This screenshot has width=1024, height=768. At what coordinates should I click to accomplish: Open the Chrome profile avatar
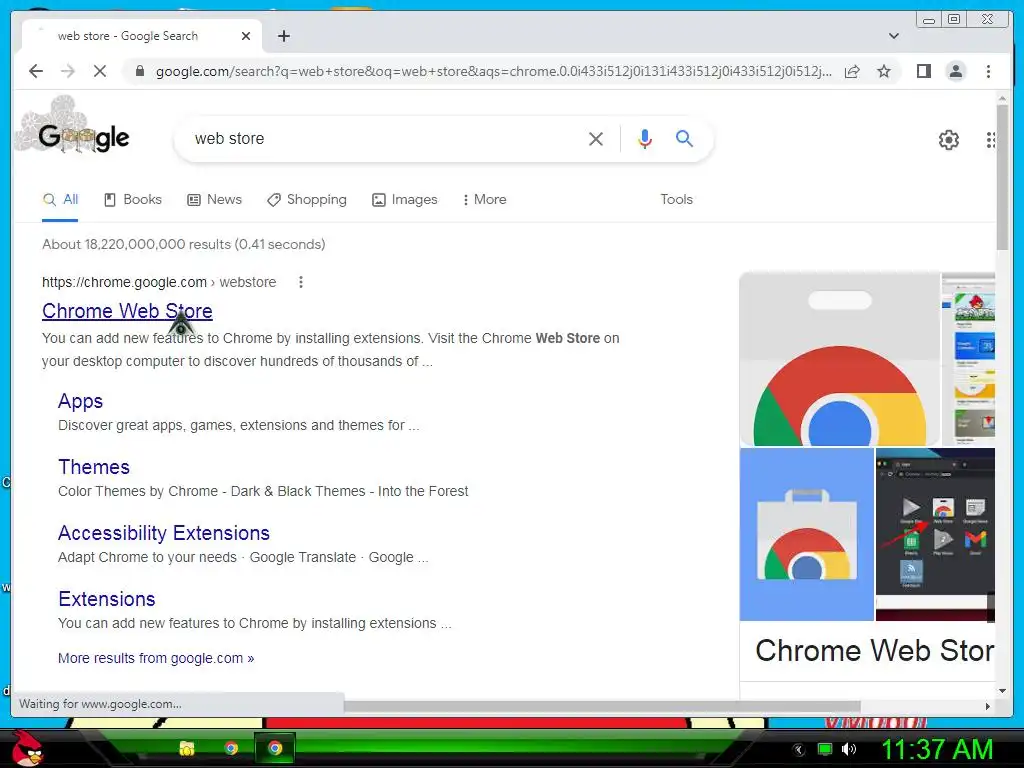click(x=955, y=71)
